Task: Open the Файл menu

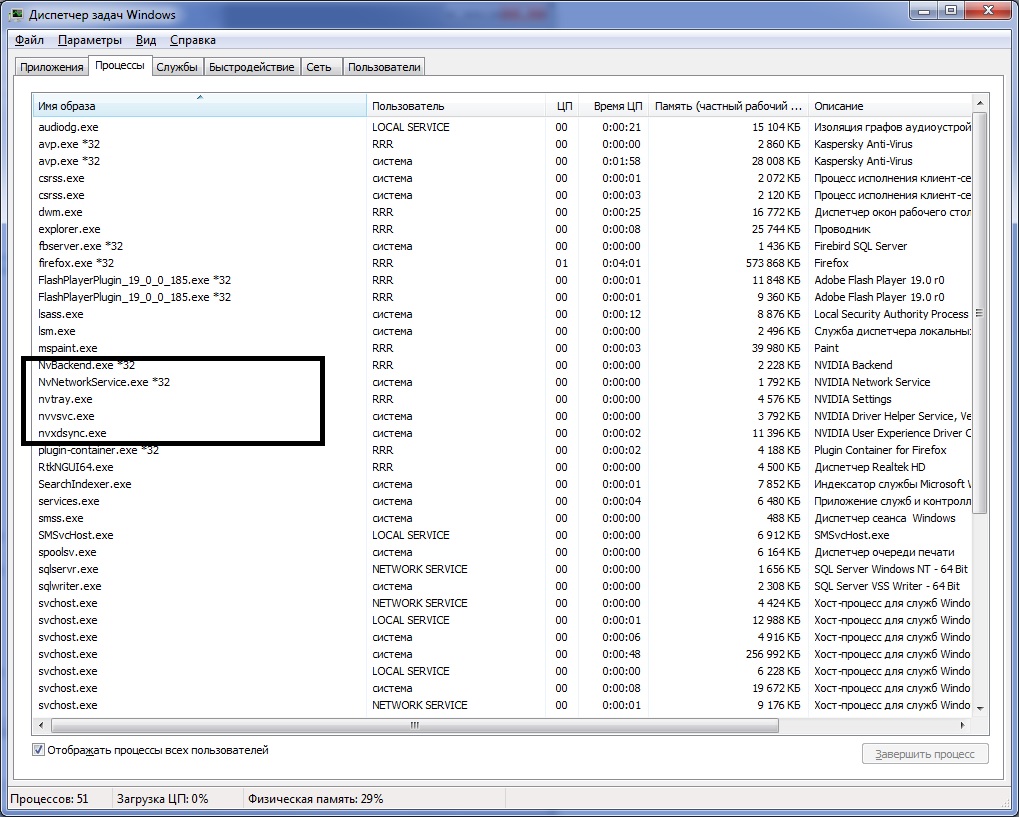Action: coord(29,40)
